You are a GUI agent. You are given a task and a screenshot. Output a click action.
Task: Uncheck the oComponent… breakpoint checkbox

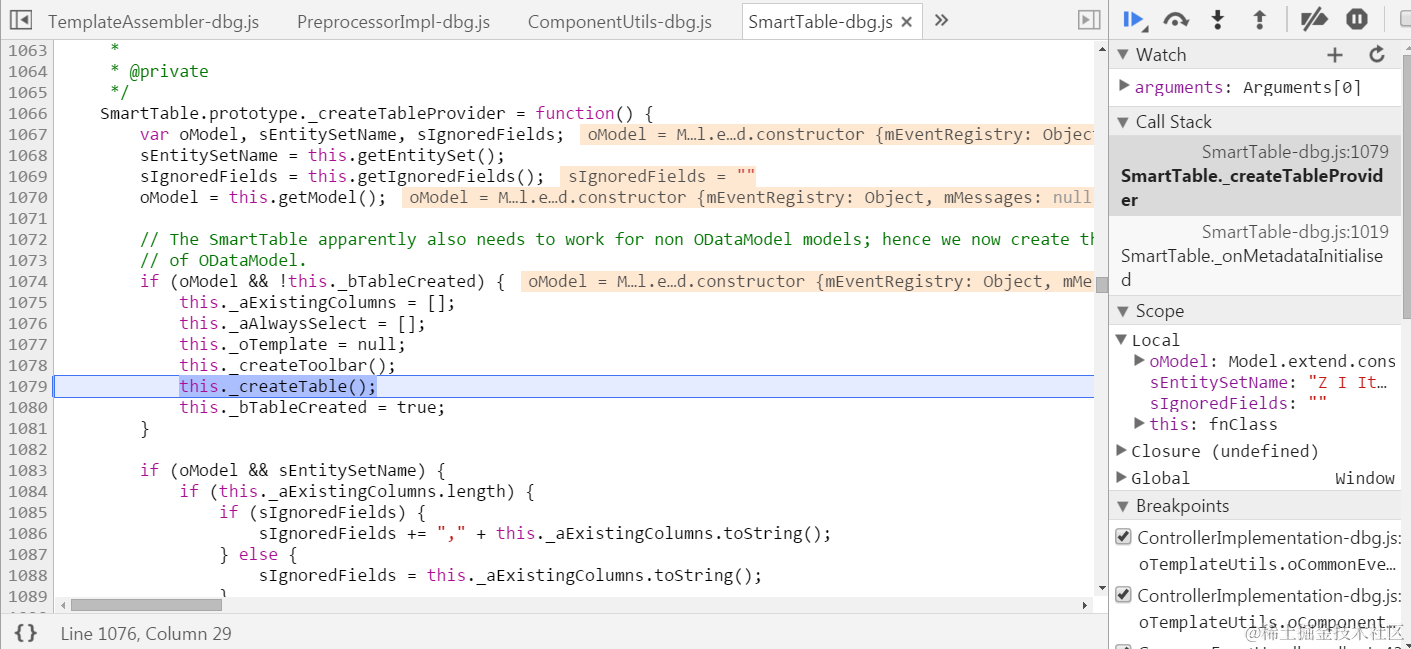tap(1124, 595)
